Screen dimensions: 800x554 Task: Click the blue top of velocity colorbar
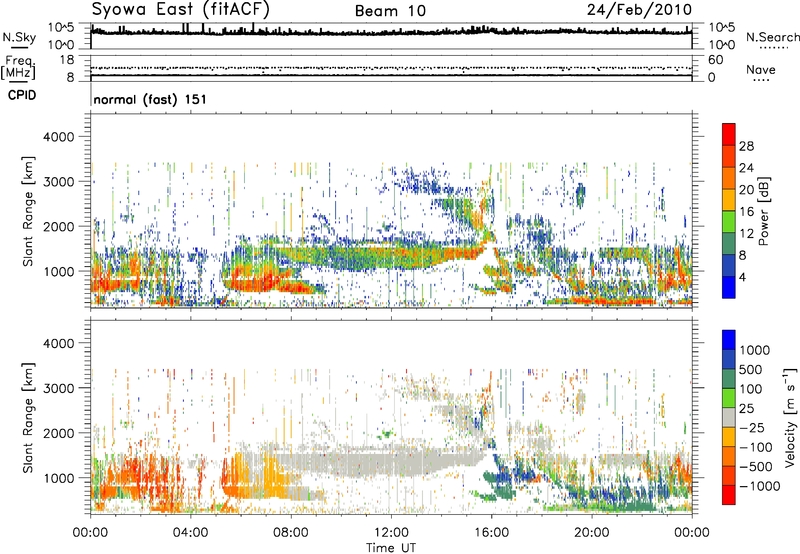[x=729, y=340]
